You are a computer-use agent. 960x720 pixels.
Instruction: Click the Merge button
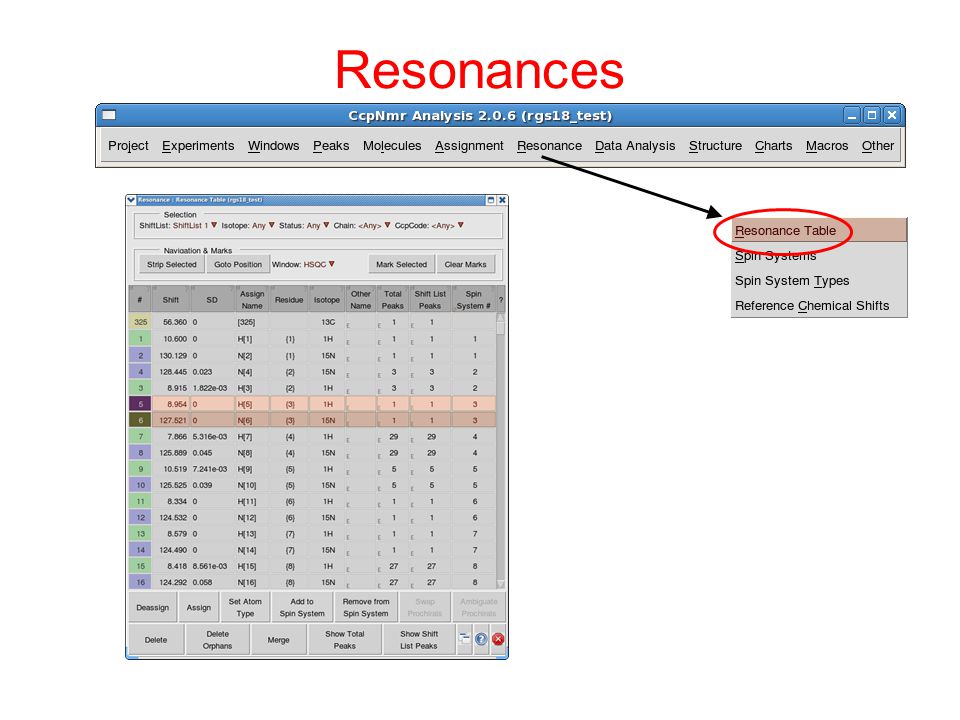278,640
